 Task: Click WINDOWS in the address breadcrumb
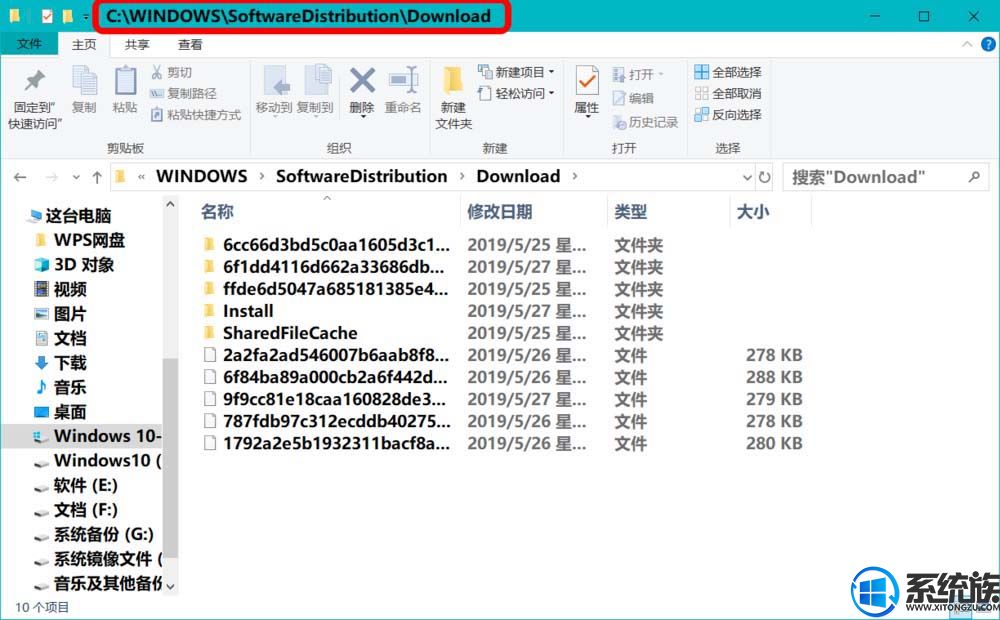point(202,177)
